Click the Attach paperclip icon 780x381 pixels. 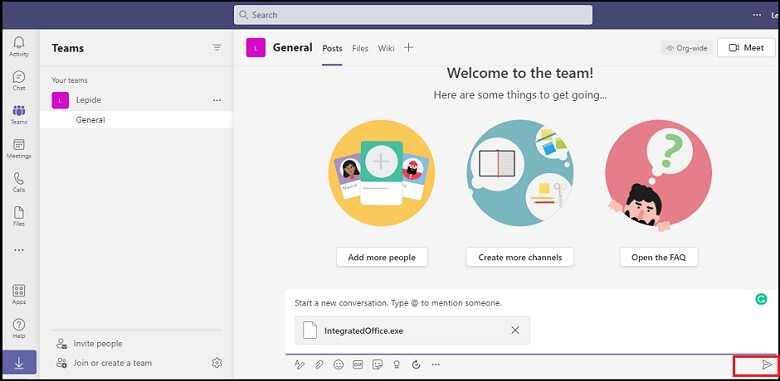click(319, 365)
